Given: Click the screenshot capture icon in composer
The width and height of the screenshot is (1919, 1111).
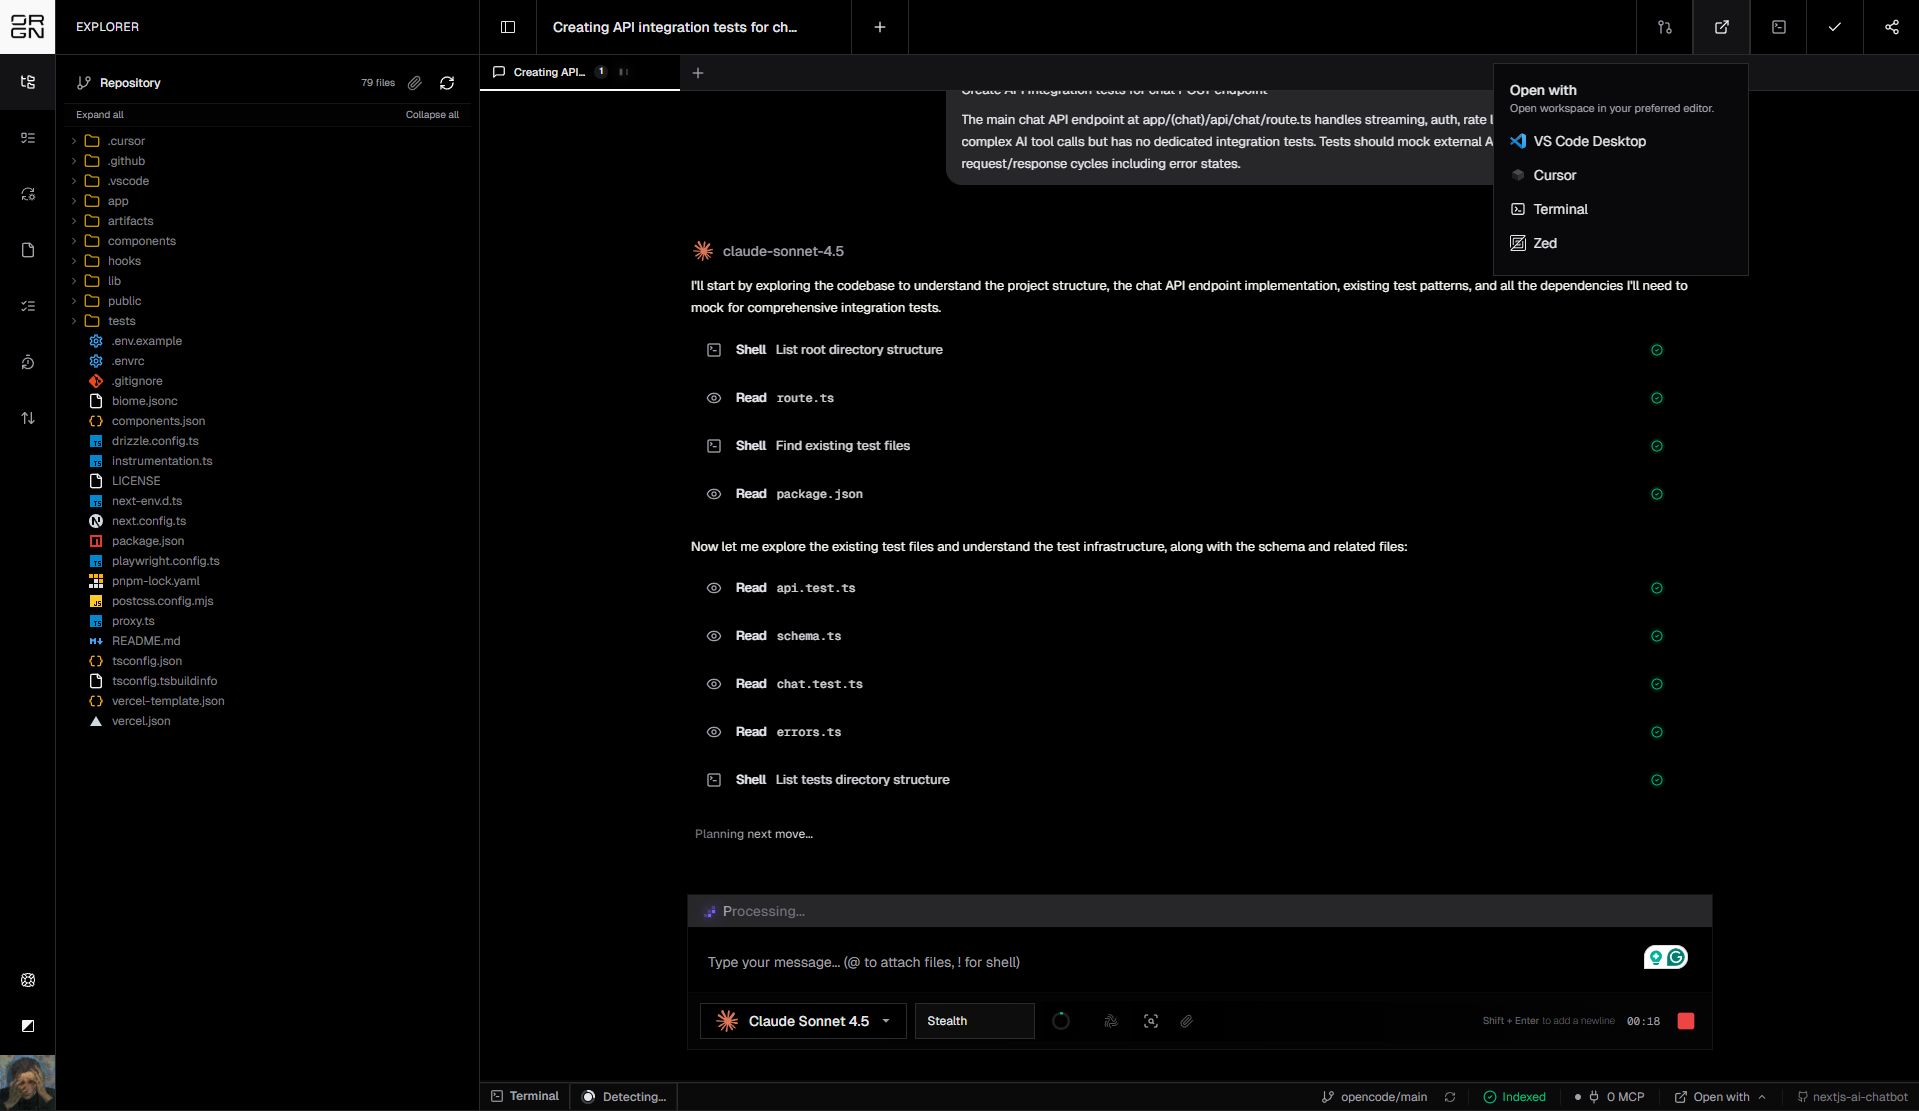Looking at the screenshot, I should click(x=1151, y=1021).
